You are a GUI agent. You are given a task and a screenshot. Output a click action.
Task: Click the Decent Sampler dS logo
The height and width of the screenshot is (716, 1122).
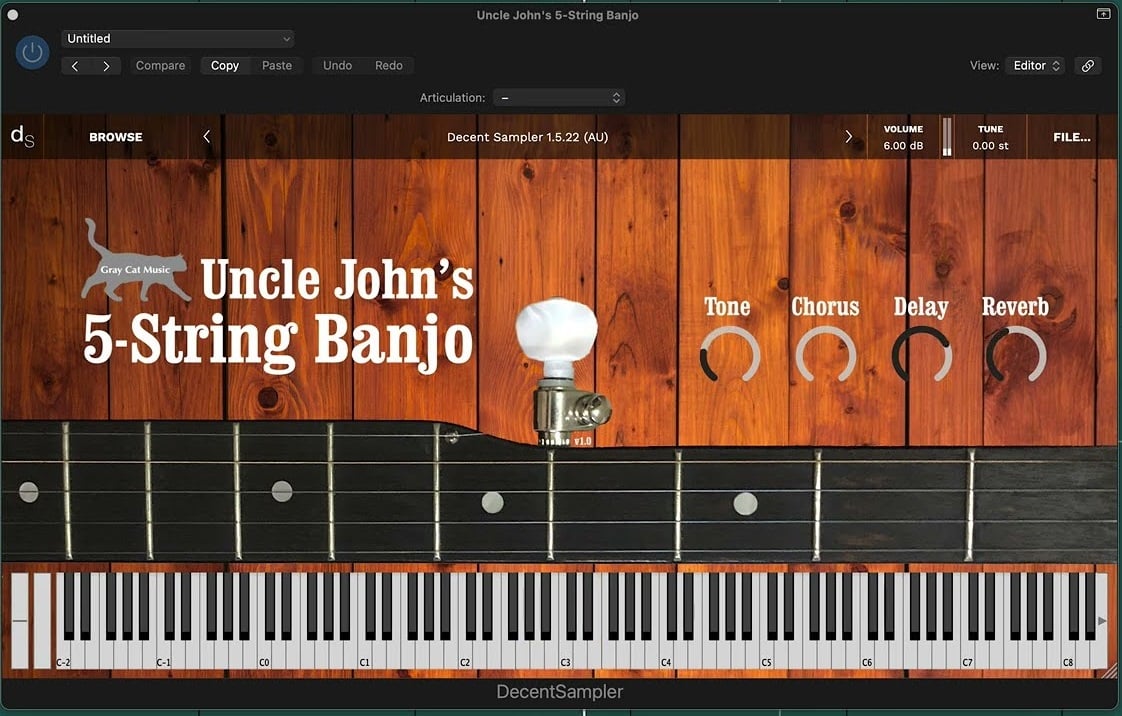coord(22,136)
